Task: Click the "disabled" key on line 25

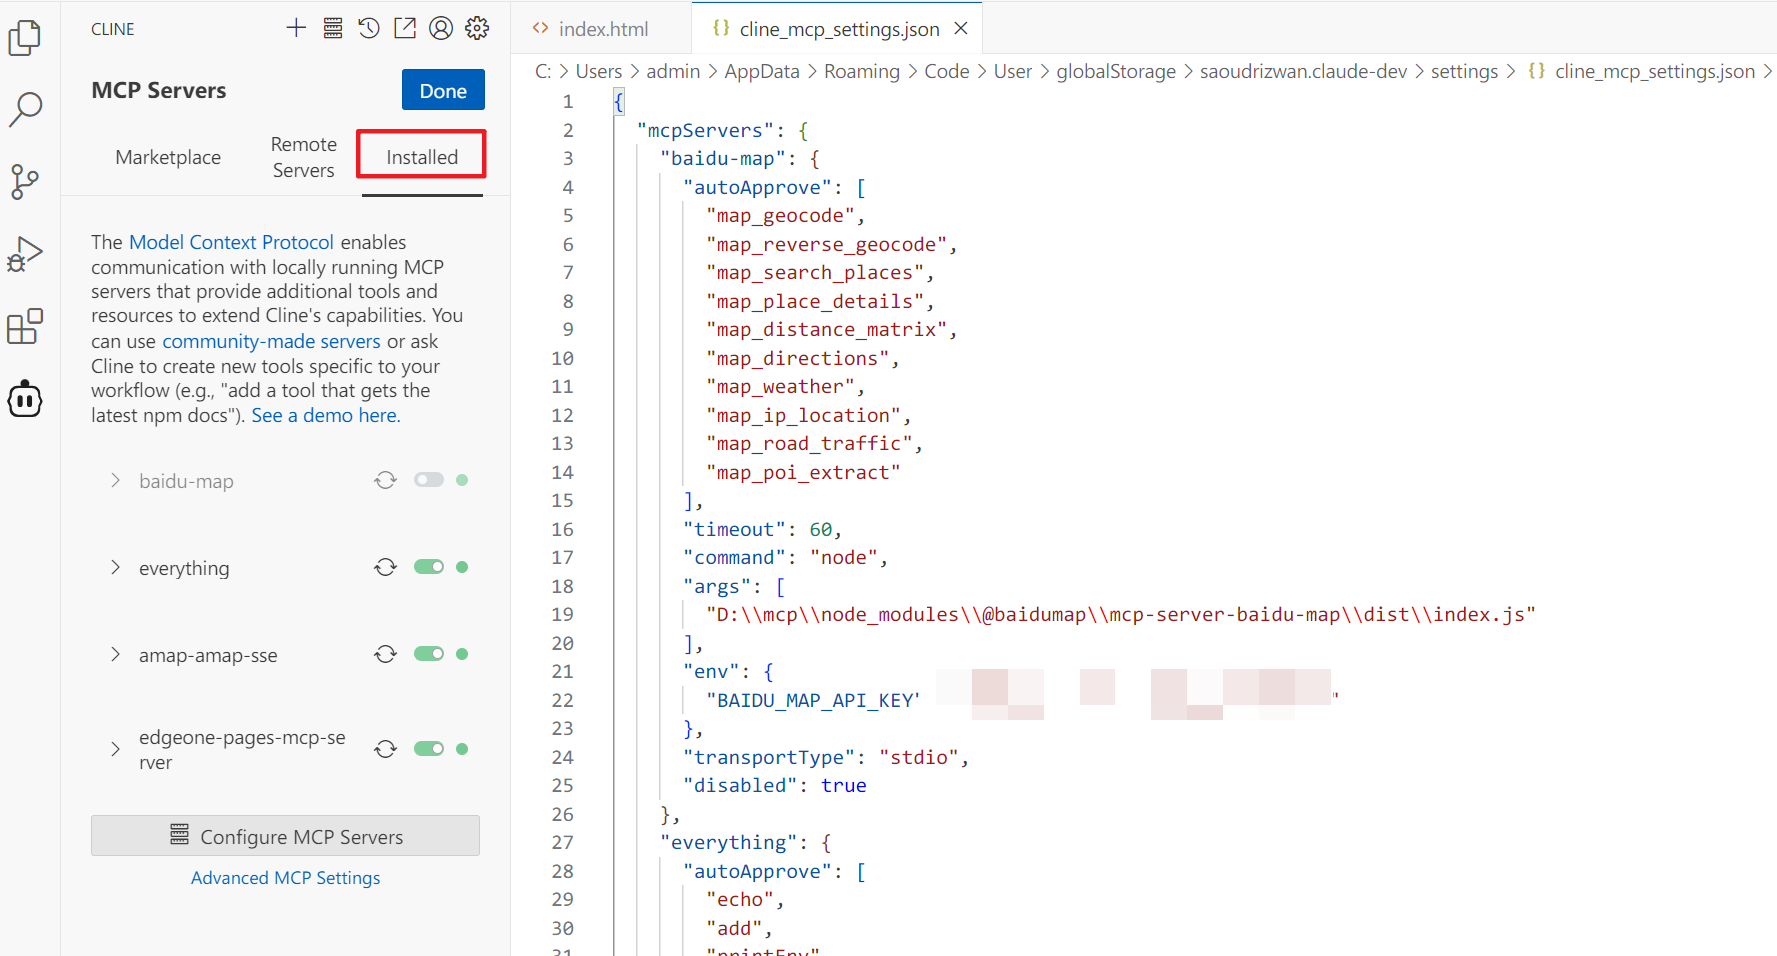Action: point(740,785)
